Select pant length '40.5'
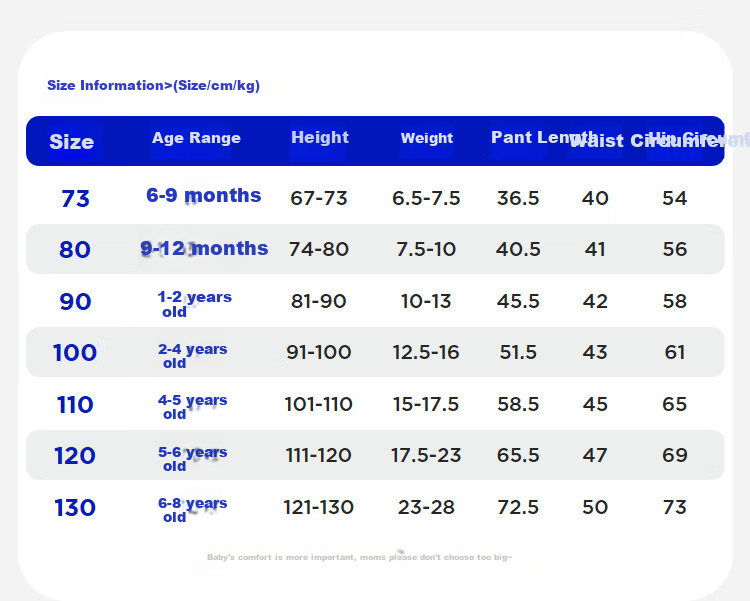The width and height of the screenshot is (750, 601). (518, 249)
